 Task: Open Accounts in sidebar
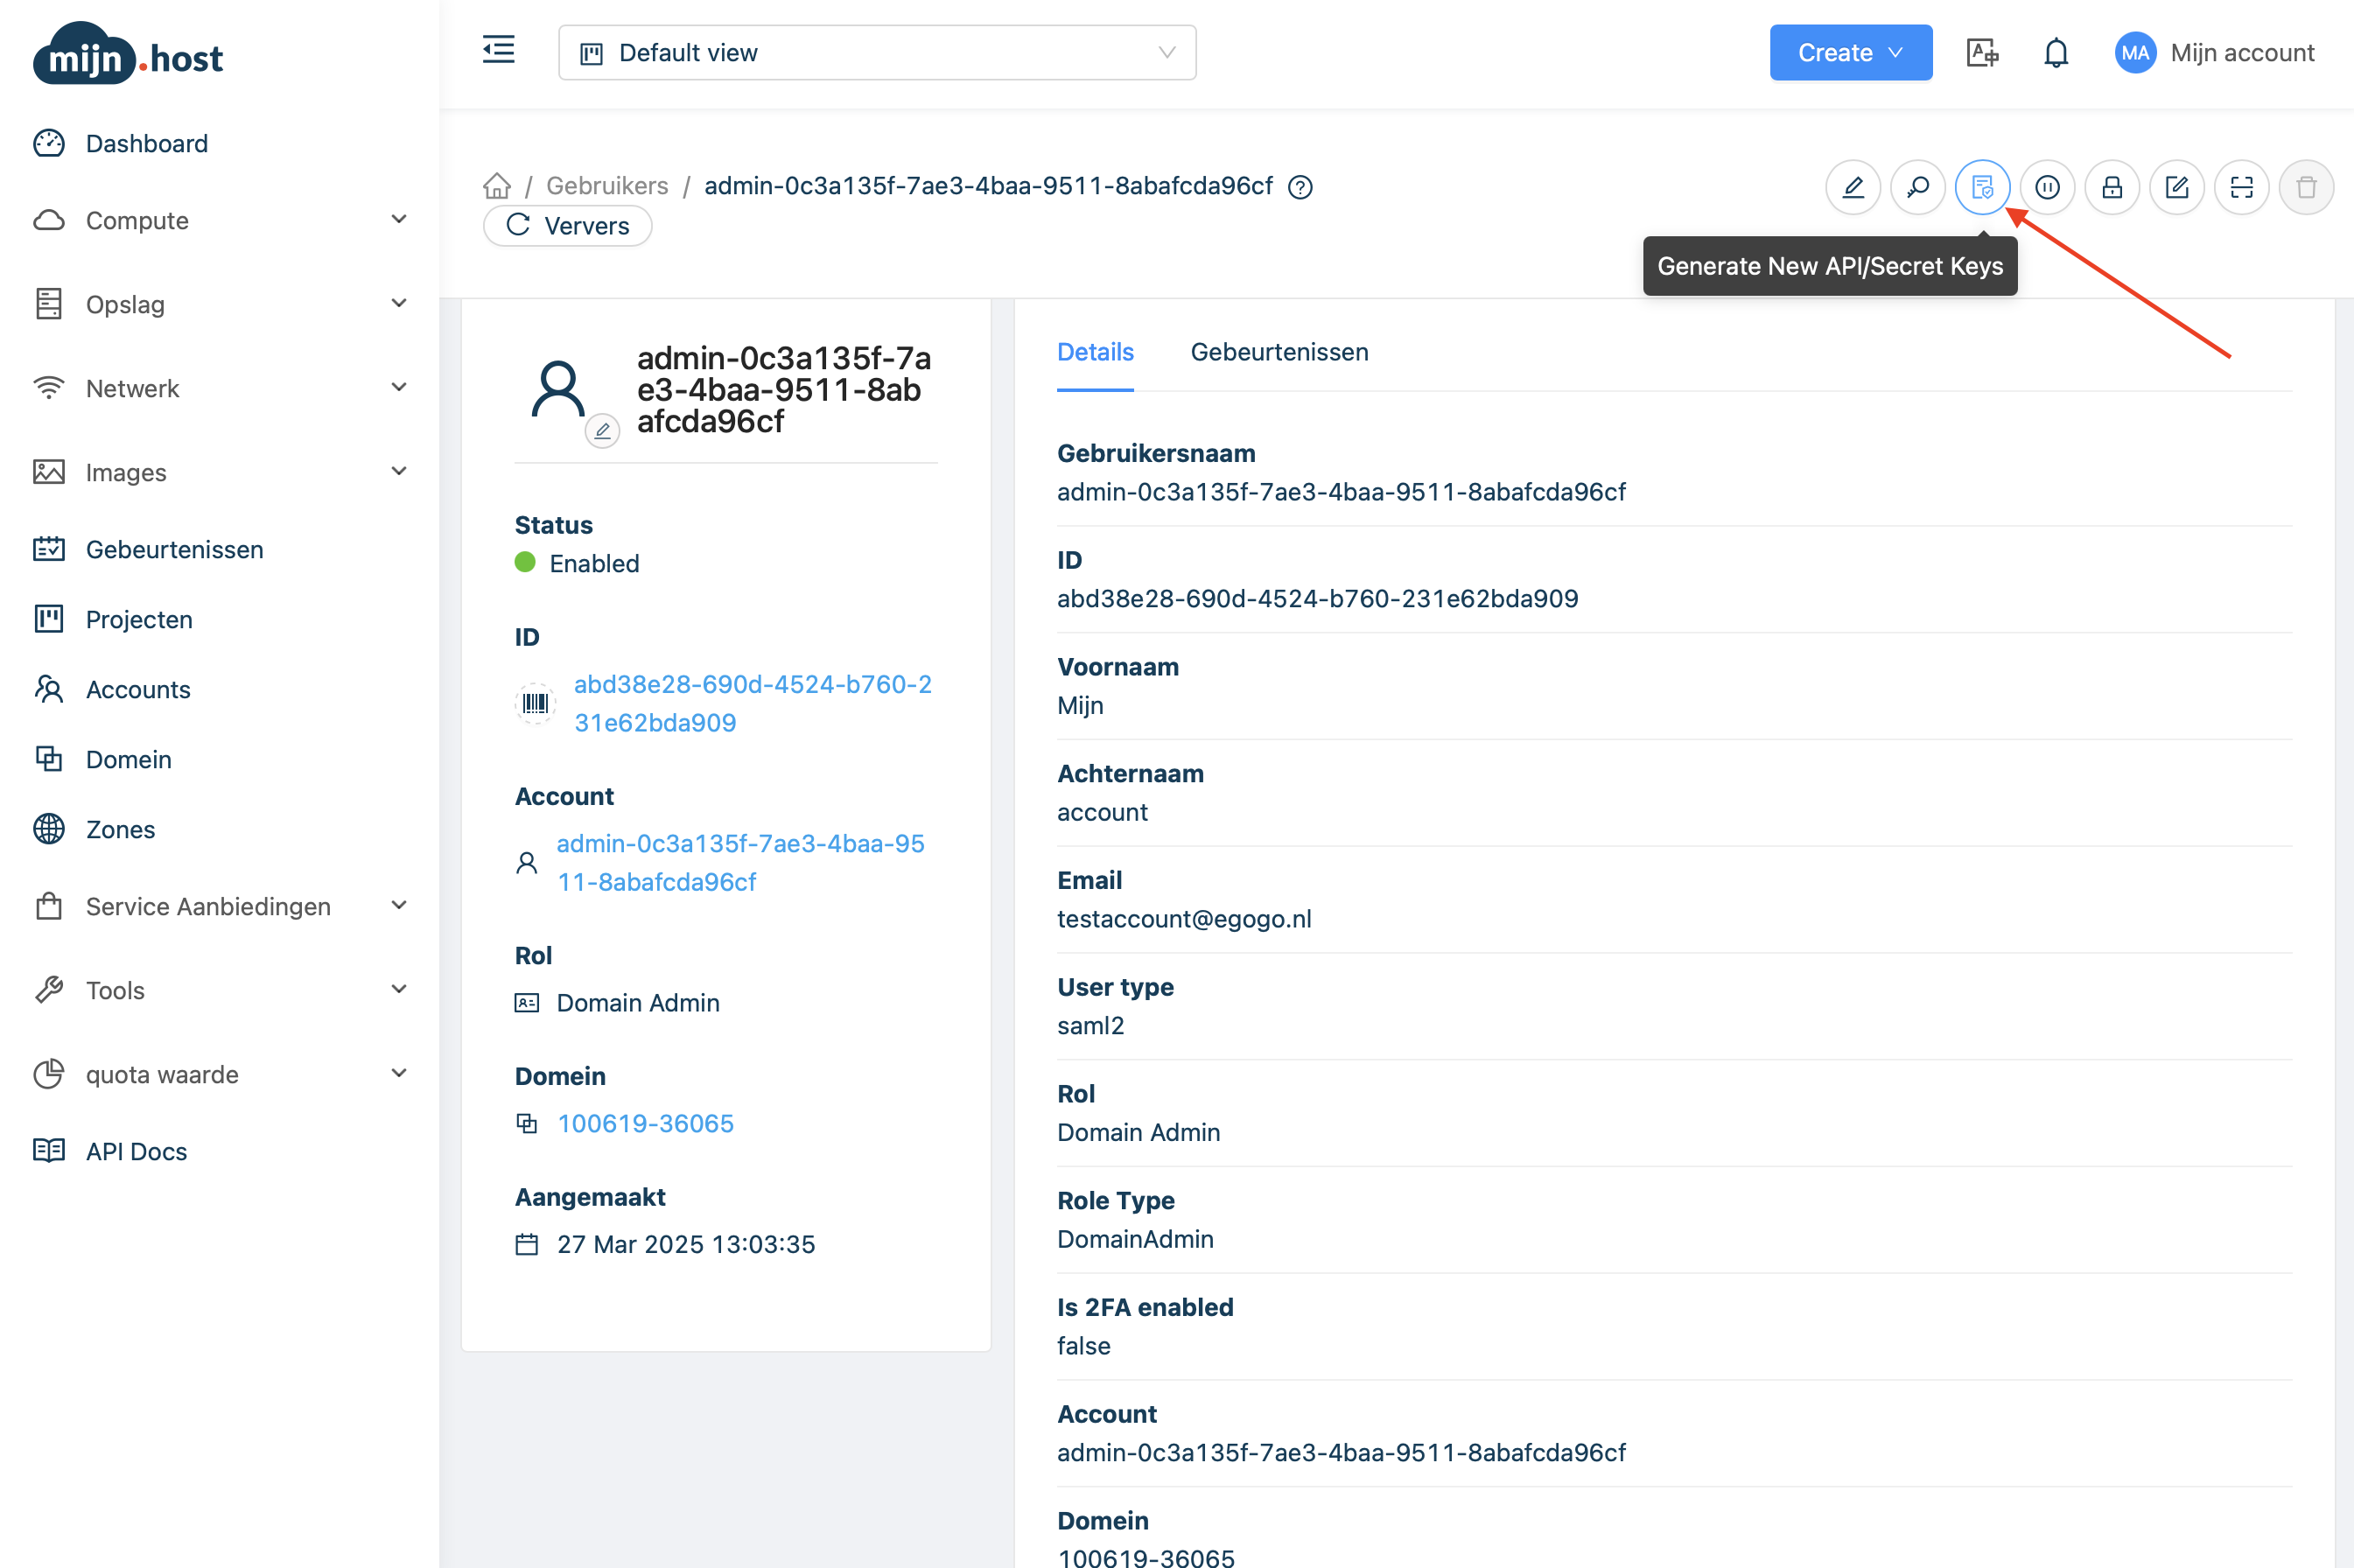point(138,689)
